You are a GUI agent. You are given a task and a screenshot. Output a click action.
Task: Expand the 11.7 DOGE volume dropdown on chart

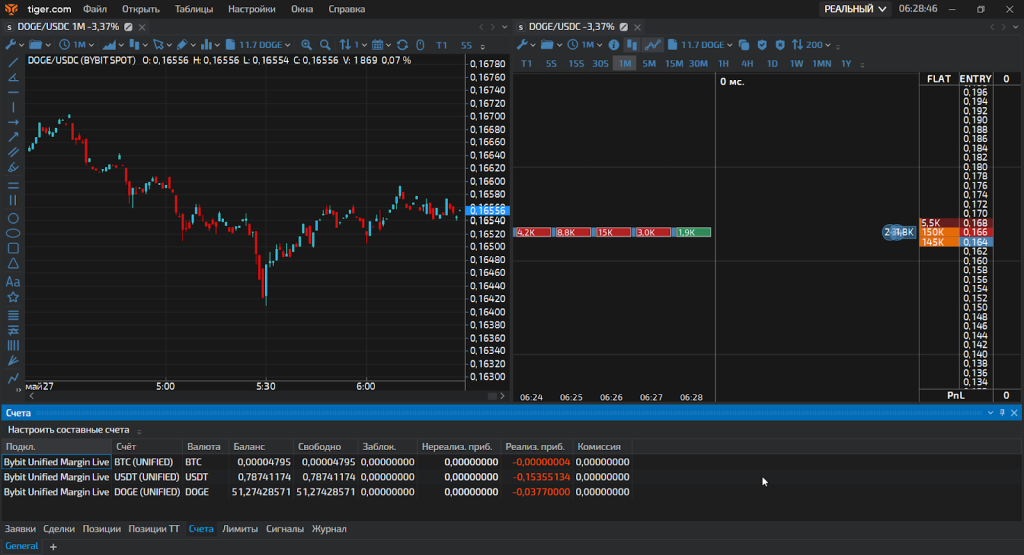(x=260, y=45)
